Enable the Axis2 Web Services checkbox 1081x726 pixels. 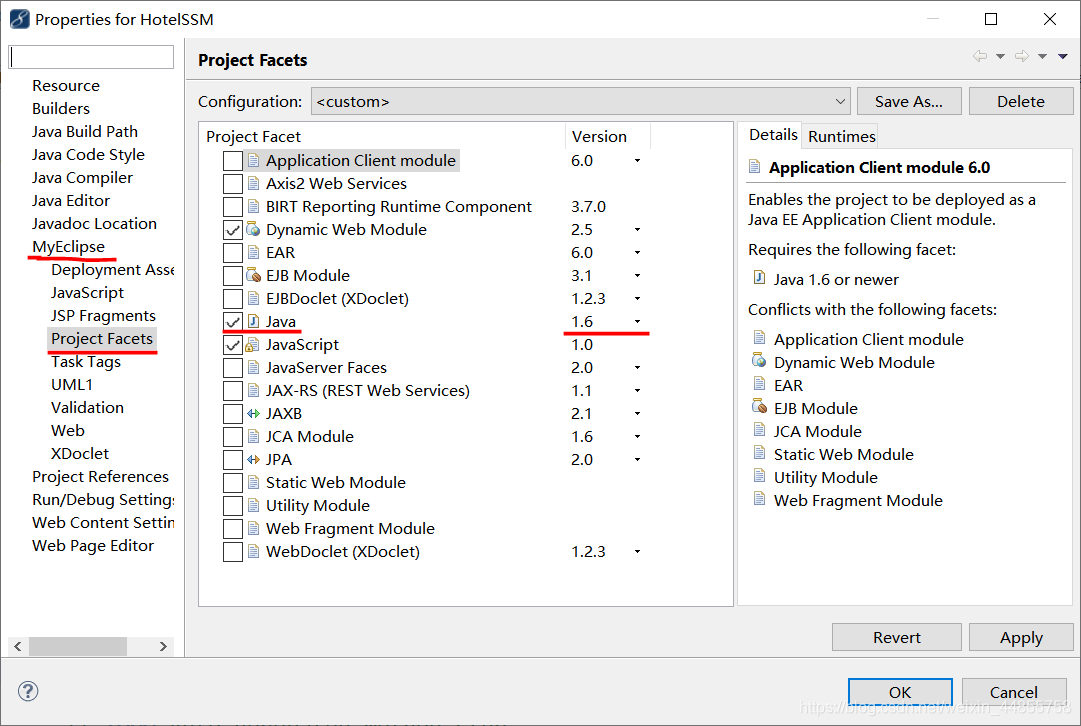[232, 184]
